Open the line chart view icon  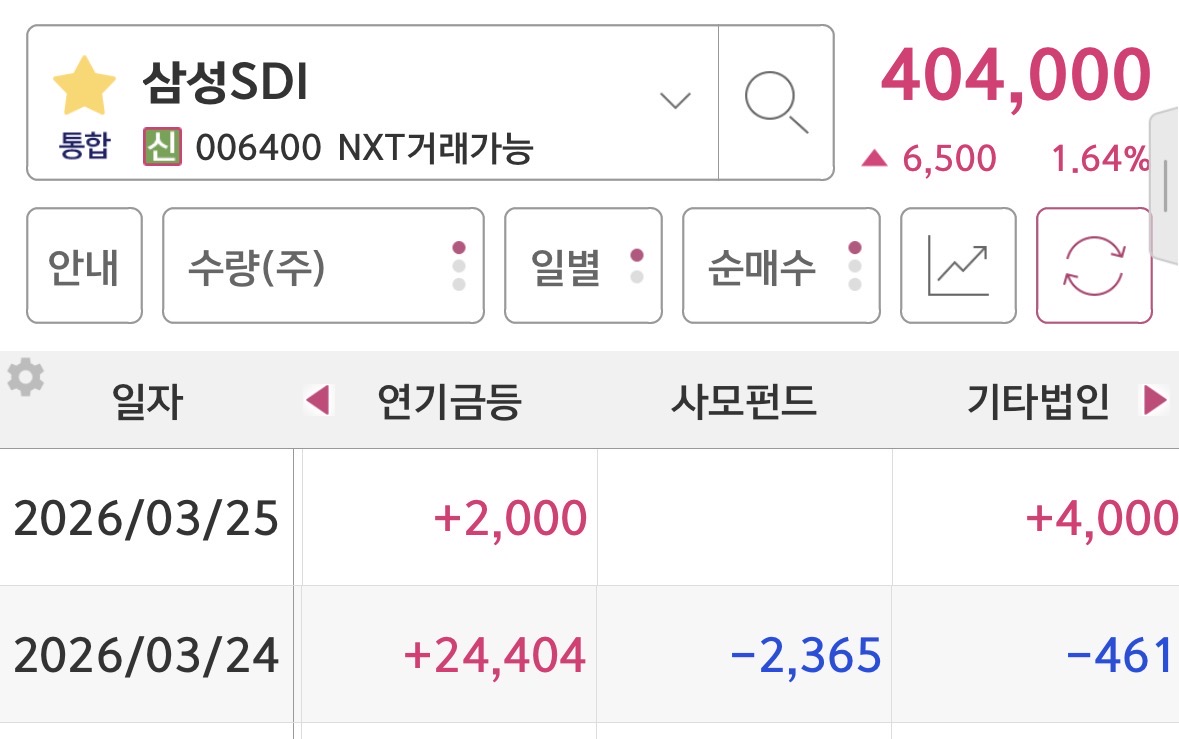(958, 266)
